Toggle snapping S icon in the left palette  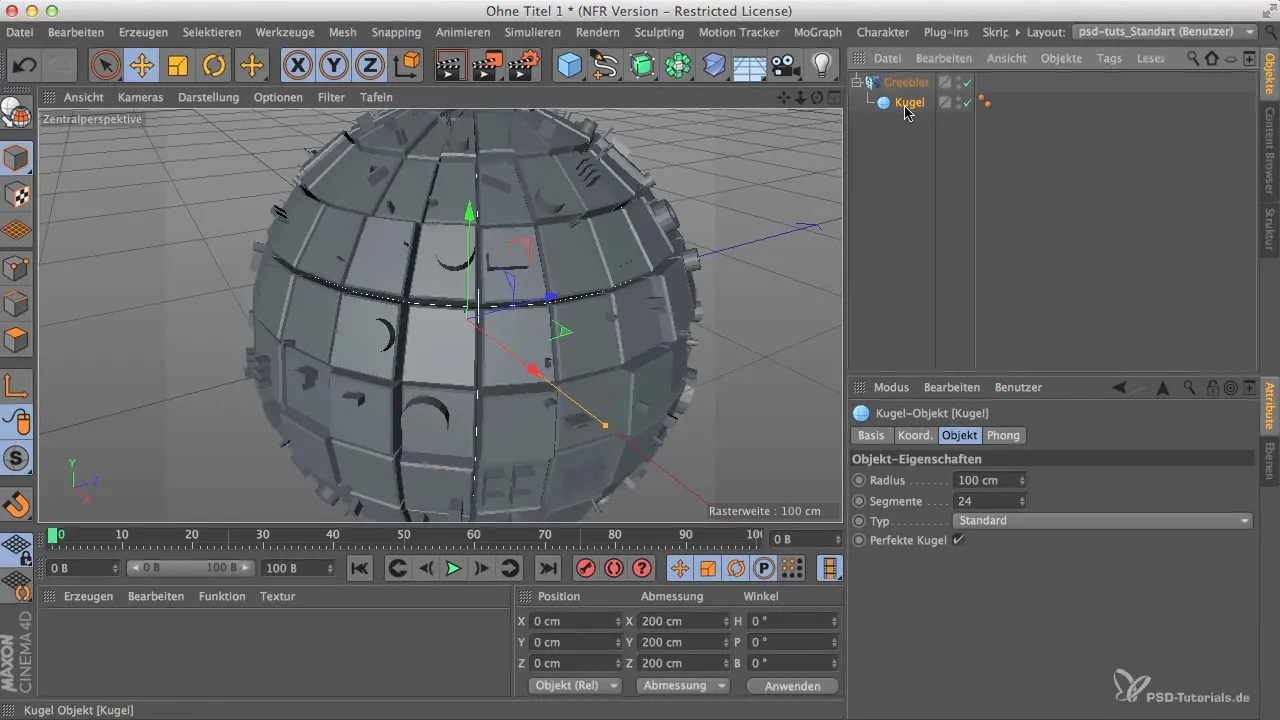[17, 460]
